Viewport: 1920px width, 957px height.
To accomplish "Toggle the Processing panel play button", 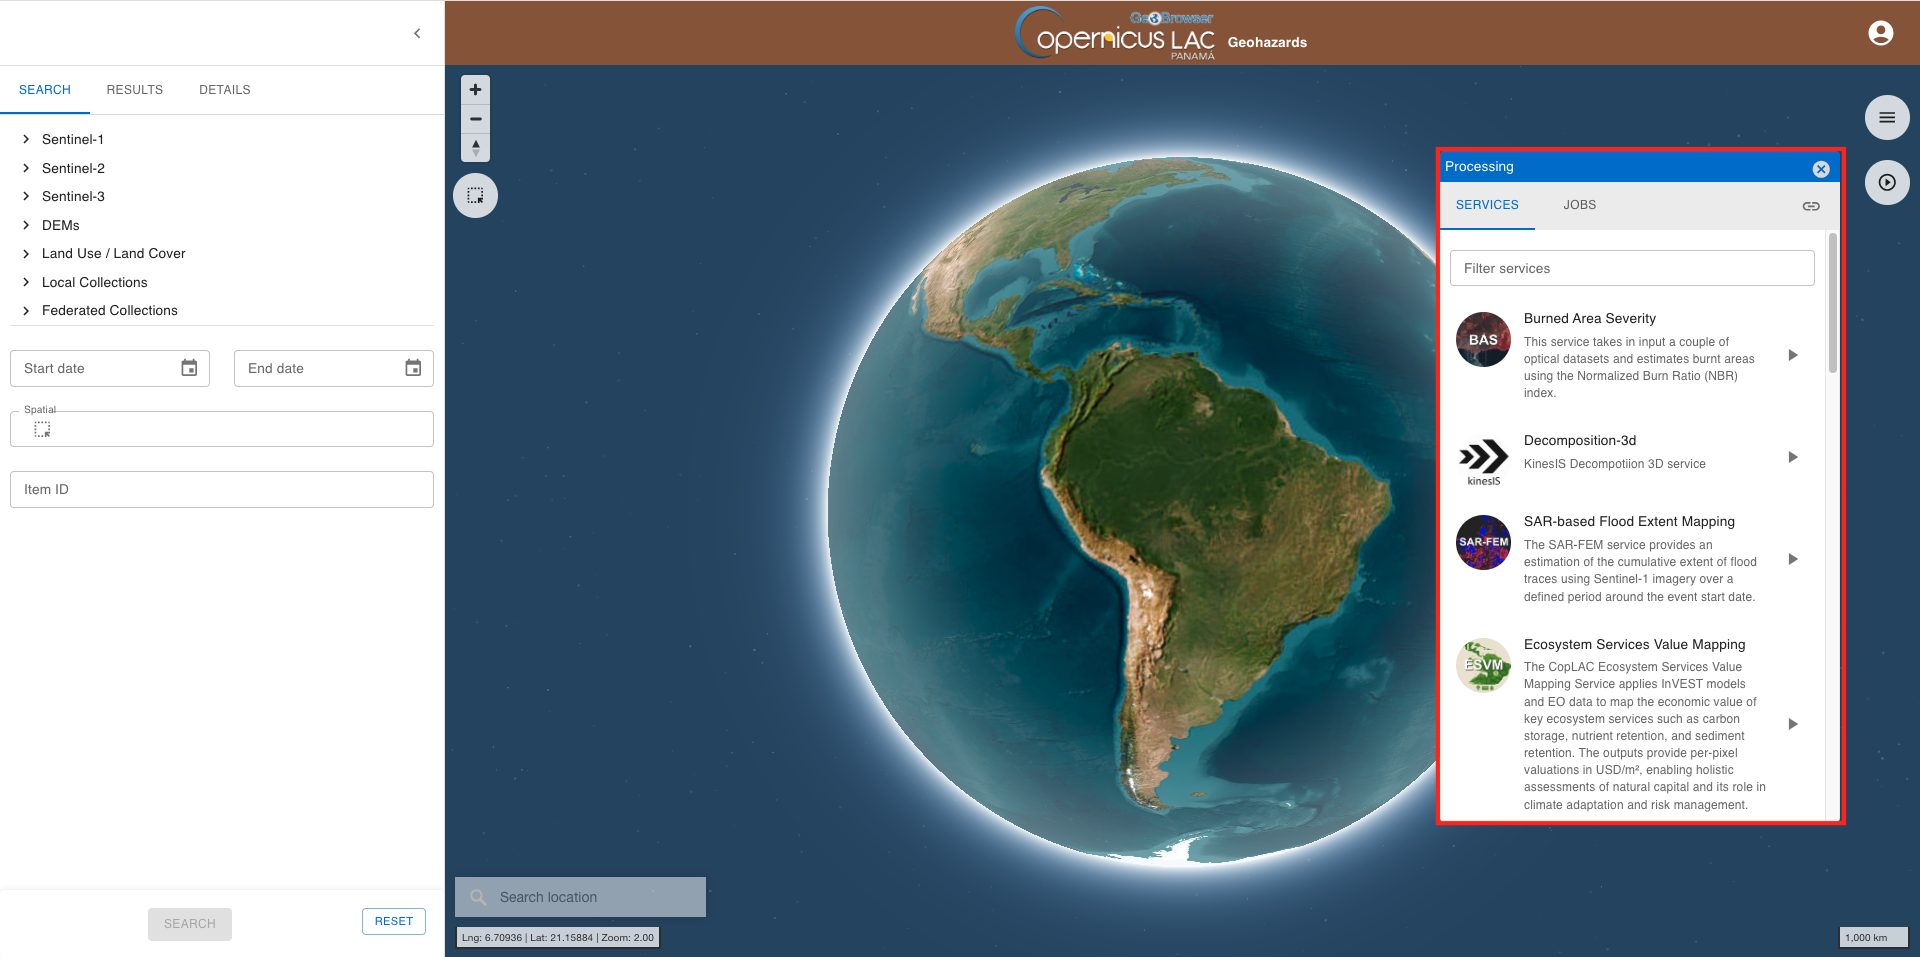I will [x=1886, y=183].
